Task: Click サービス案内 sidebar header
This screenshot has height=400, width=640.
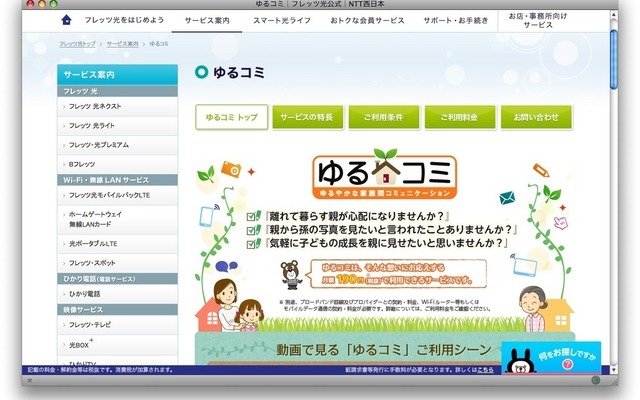Action: pyautogui.click(x=118, y=75)
